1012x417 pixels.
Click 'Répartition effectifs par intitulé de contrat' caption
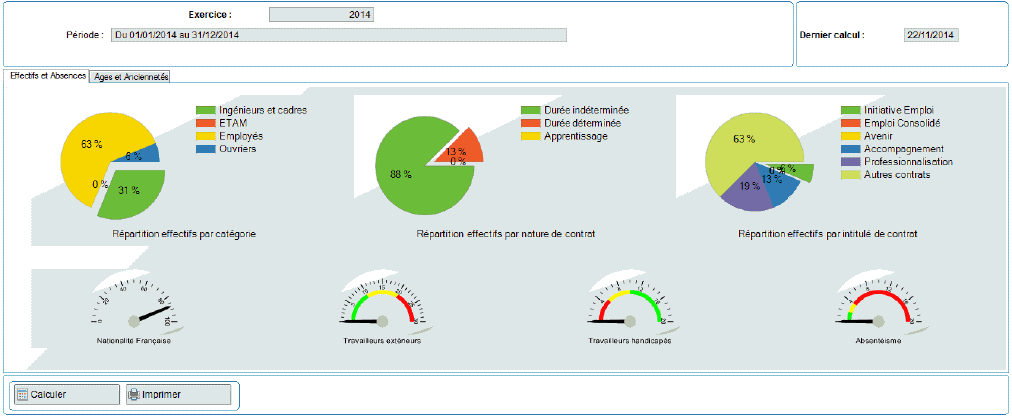click(828, 234)
